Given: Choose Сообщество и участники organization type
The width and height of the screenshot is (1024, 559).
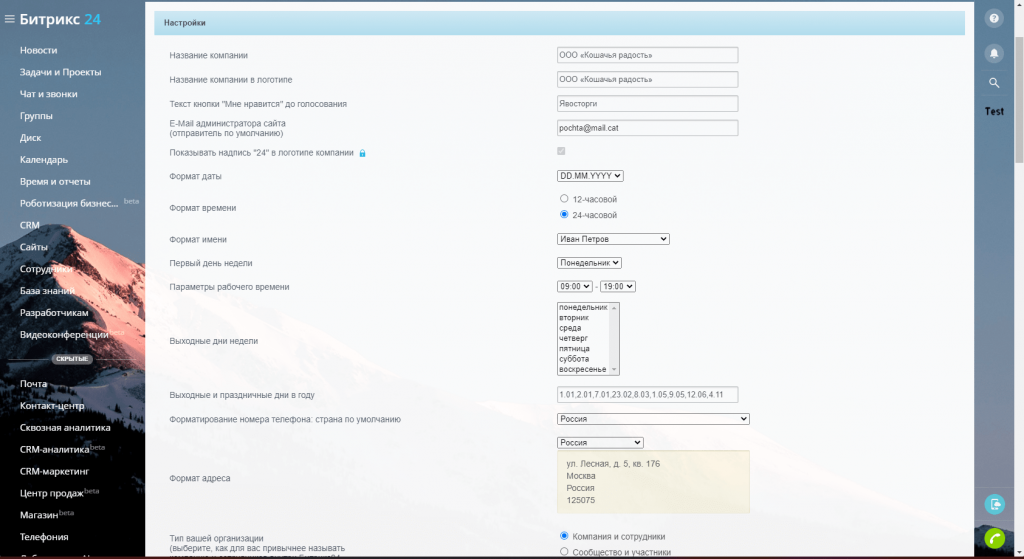Looking at the screenshot, I should click(x=564, y=552).
